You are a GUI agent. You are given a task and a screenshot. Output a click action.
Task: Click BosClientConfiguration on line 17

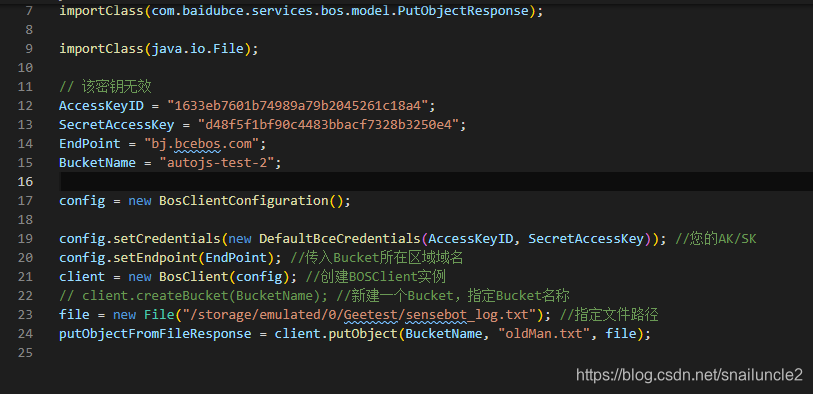tap(244, 201)
